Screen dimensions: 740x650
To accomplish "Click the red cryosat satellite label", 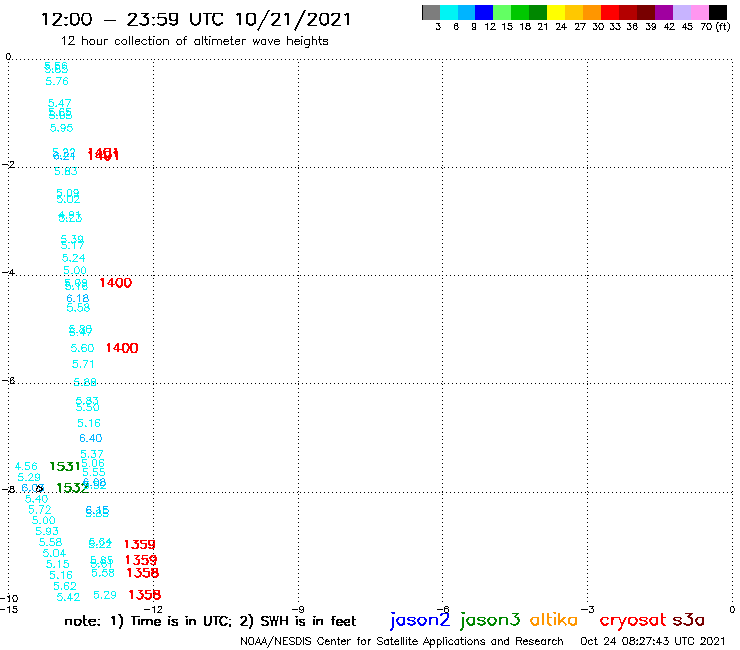I will tap(632, 620).
